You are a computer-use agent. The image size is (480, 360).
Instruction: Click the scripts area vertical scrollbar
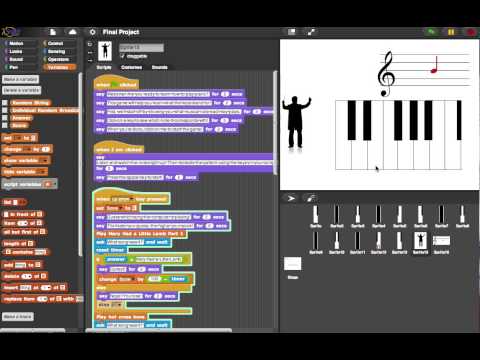click(x=275, y=123)
